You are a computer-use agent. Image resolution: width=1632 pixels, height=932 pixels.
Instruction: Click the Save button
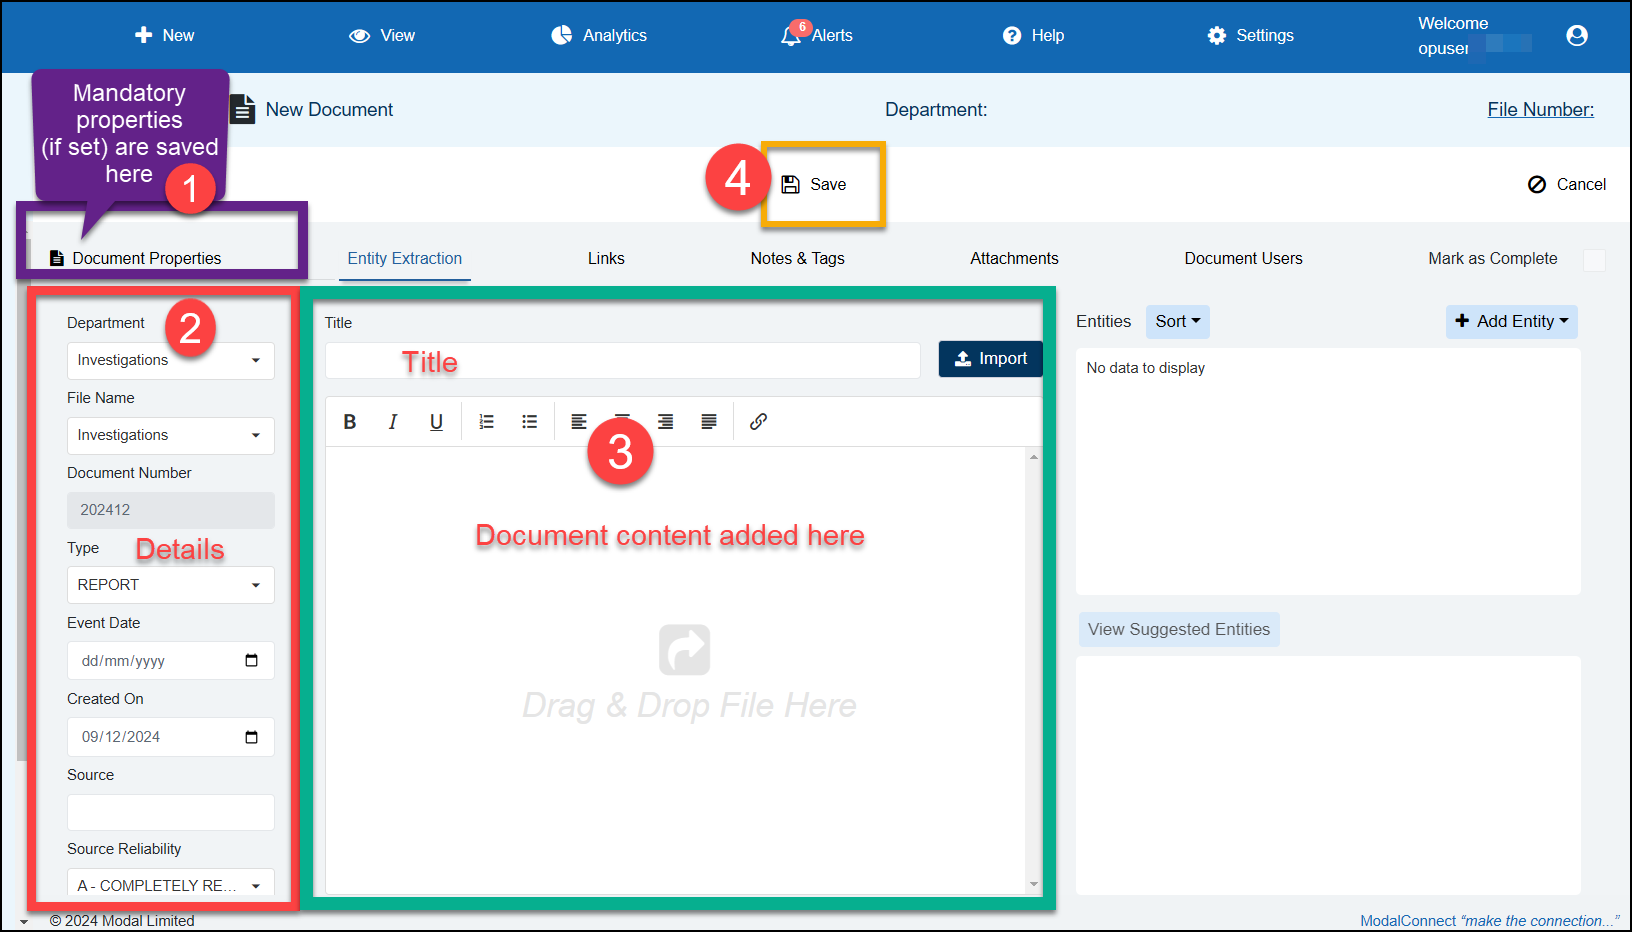(814, 184)
